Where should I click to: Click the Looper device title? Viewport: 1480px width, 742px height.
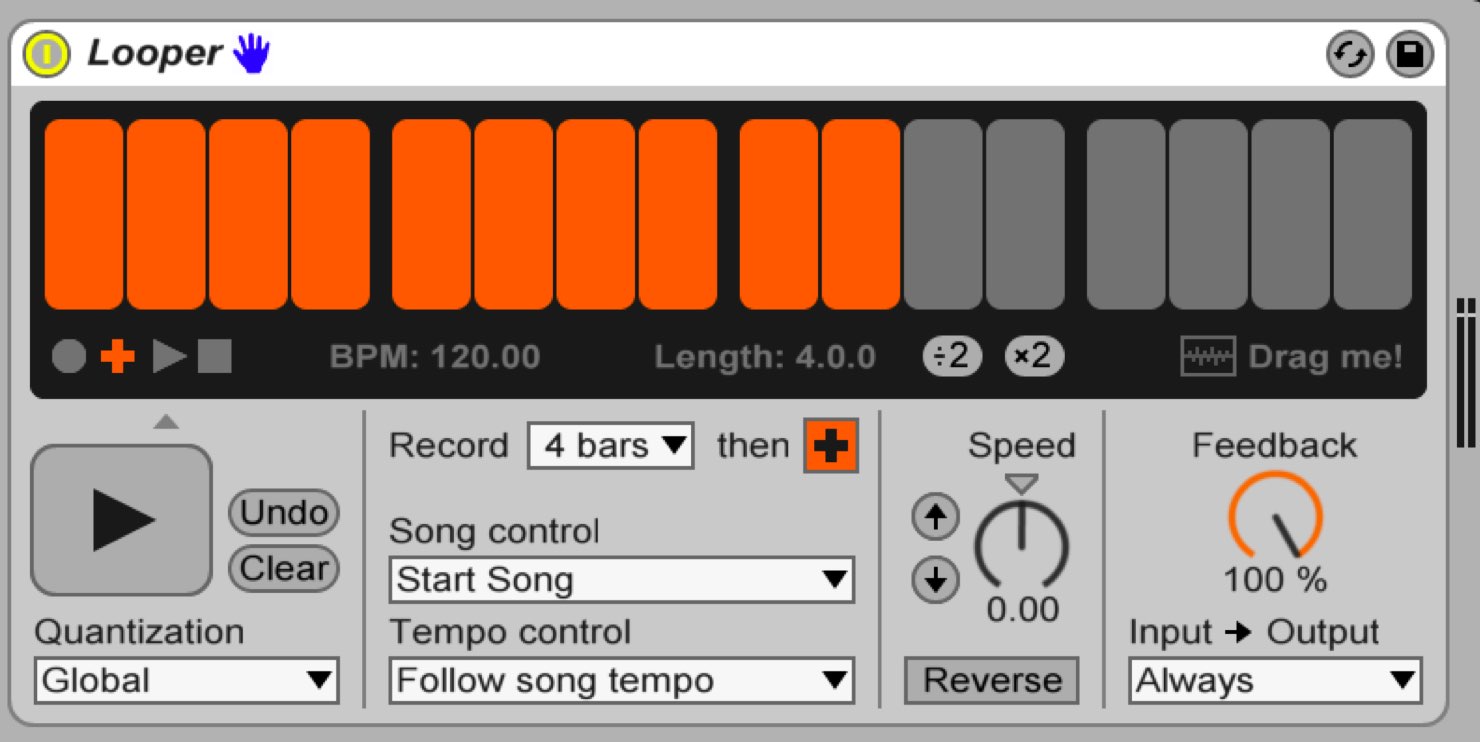coord(155,53)
